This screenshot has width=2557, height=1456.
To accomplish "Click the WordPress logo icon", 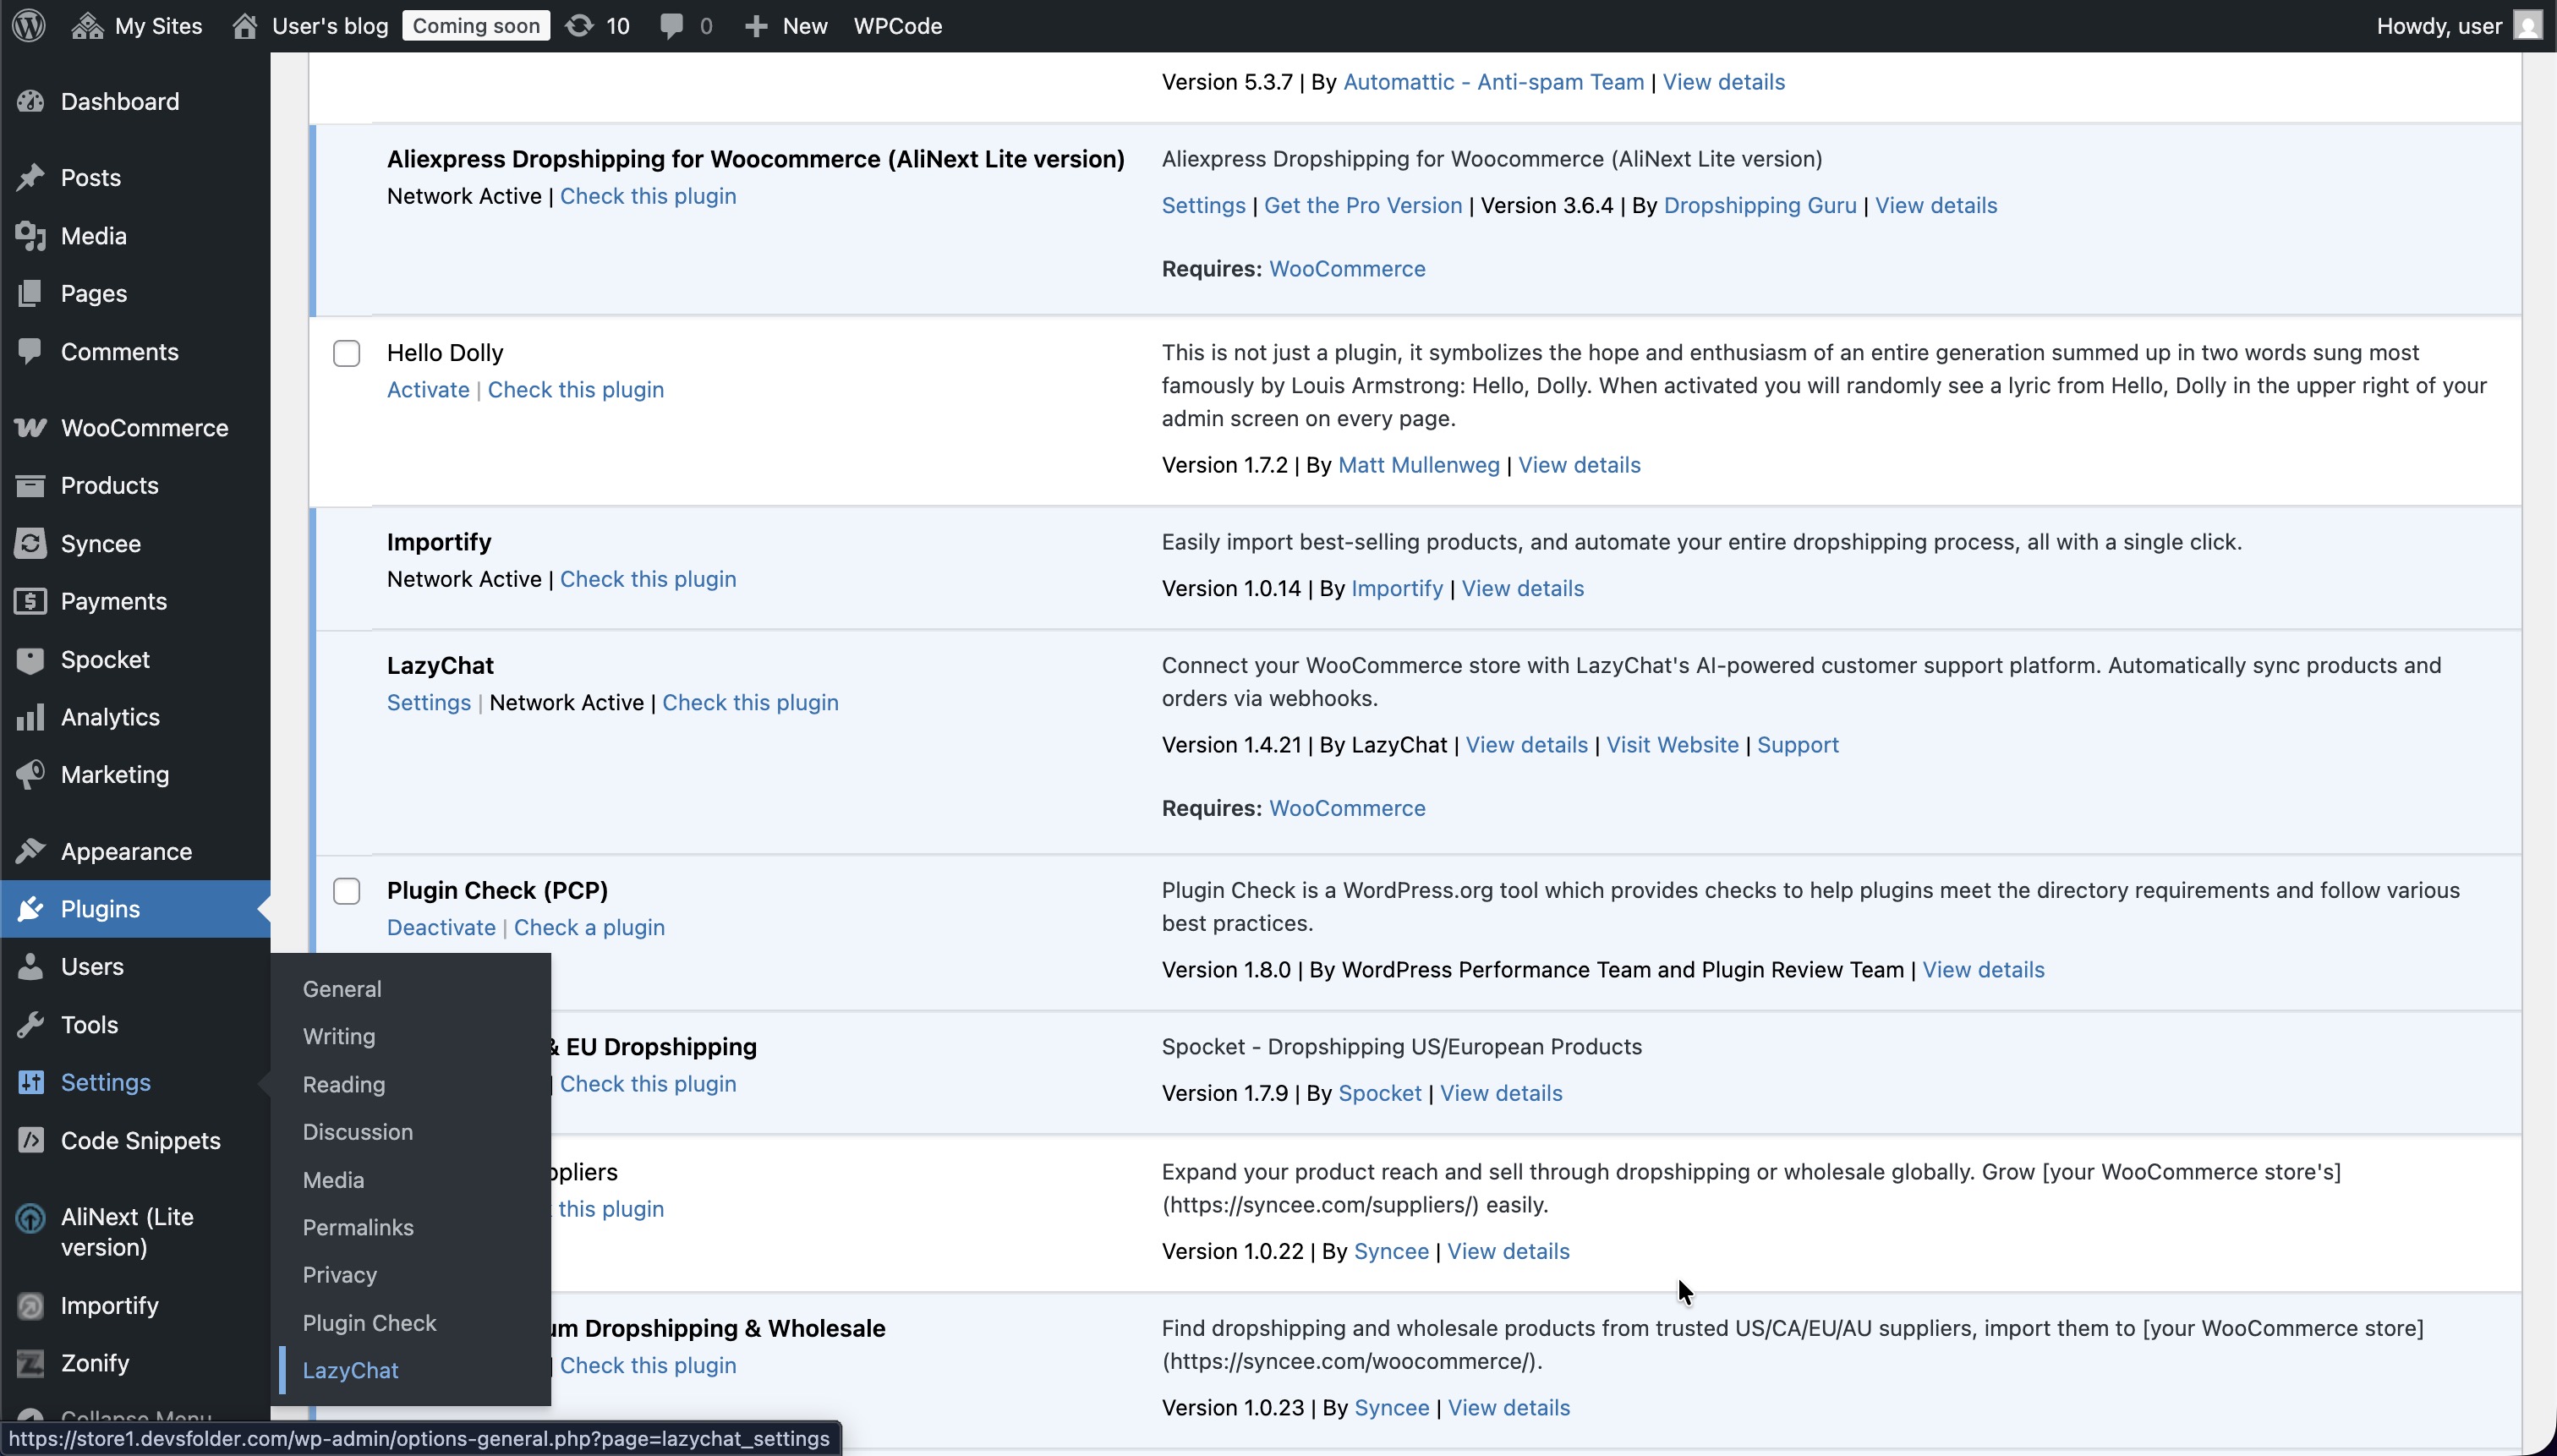I will click(x=30, y=26).
